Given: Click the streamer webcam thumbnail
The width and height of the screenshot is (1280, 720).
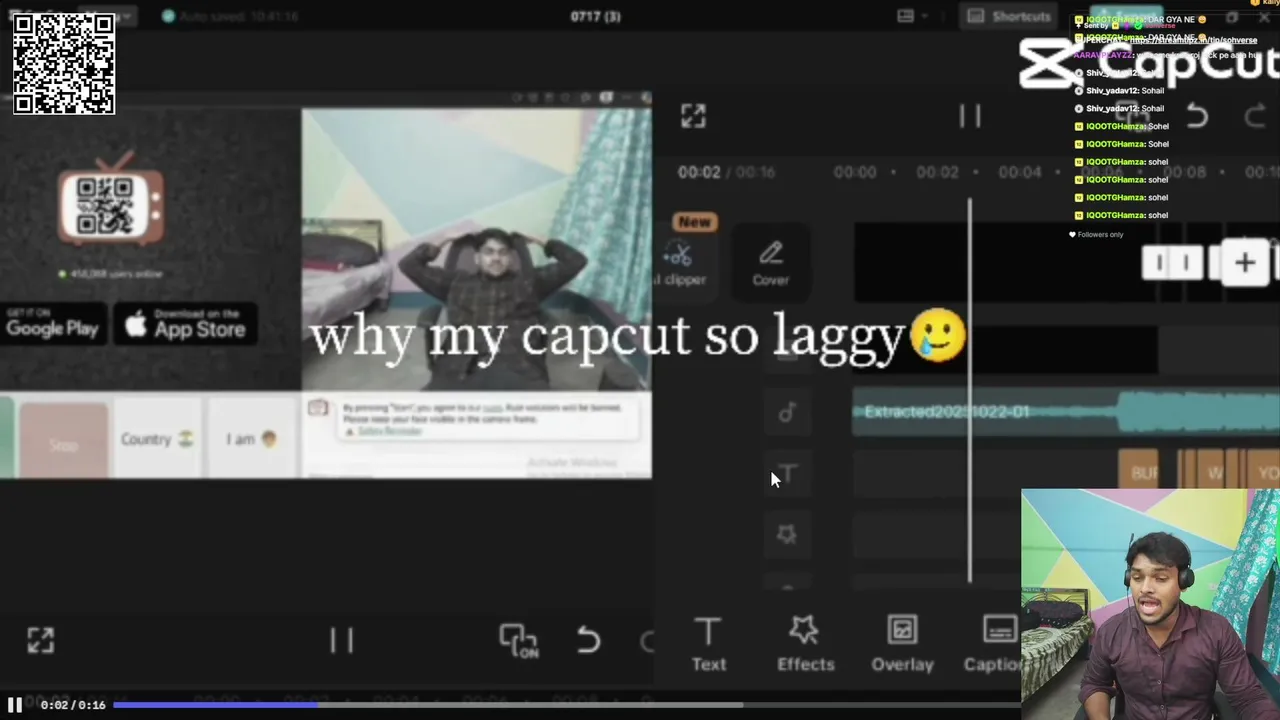Looking at the screenshot, I should pyautogui.click(x=1150, y=604).
